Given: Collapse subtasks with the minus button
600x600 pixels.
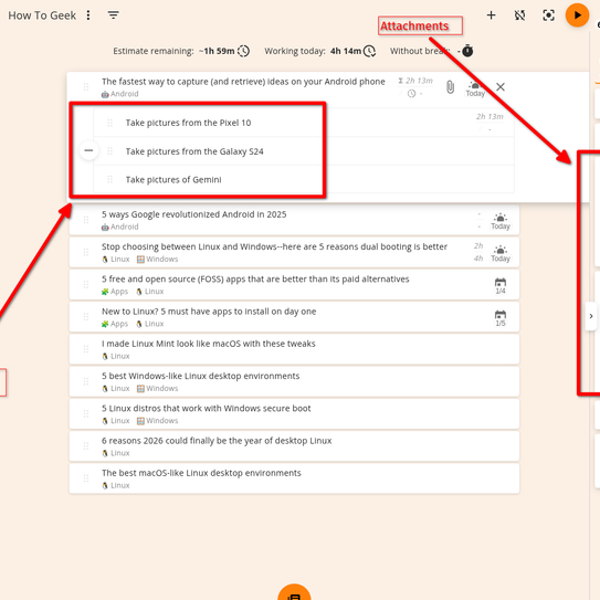Looking at the screenshot, I should point(88,150).
